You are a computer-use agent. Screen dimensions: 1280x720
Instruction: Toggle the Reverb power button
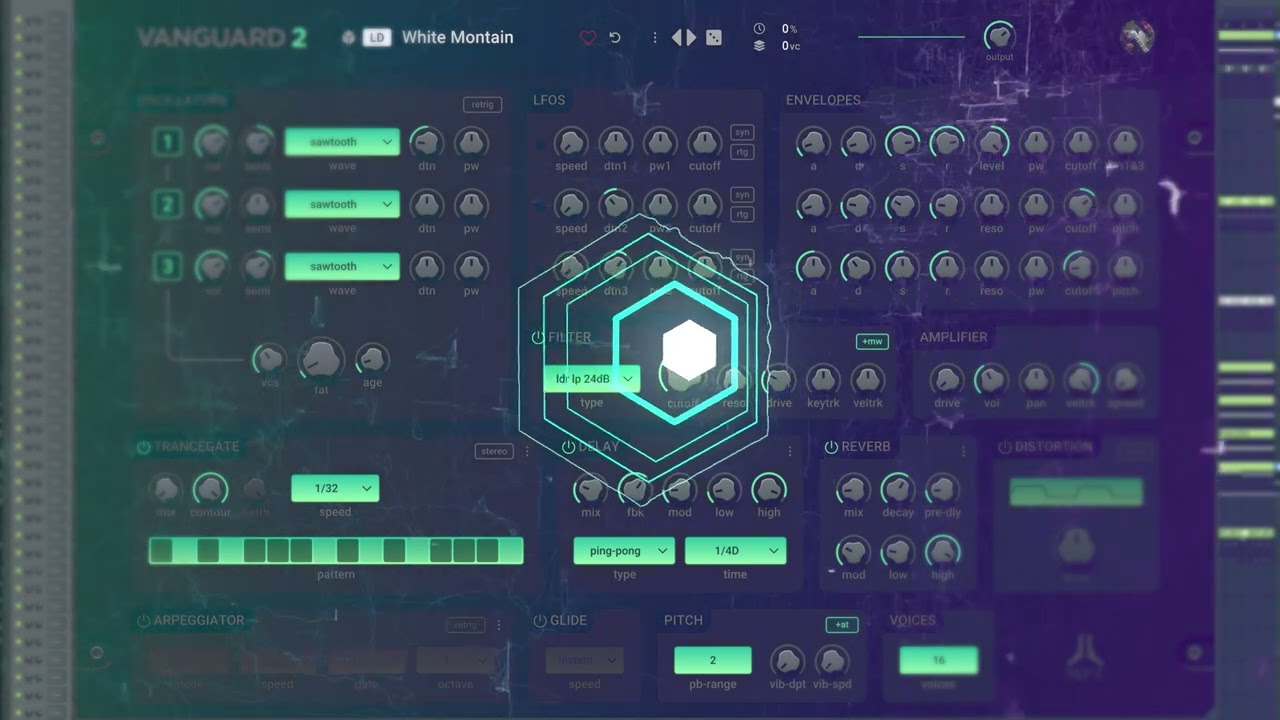(x=831, y=447)
